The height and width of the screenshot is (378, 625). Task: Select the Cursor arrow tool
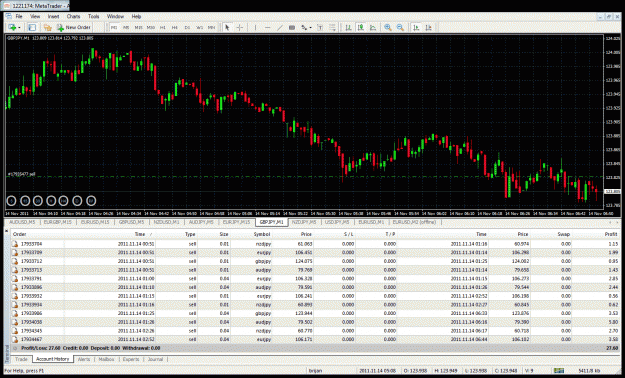pyautogui.click(x=227, y=28)
